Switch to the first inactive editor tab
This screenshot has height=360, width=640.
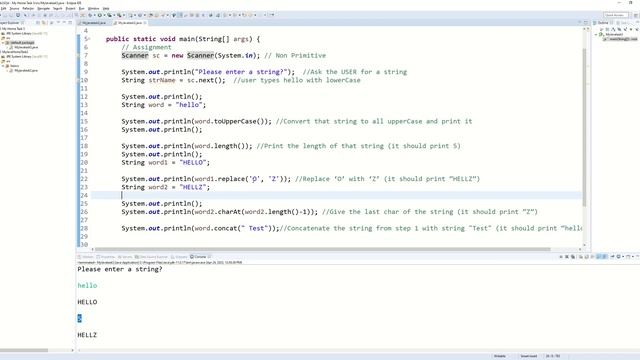pos(94,23)
